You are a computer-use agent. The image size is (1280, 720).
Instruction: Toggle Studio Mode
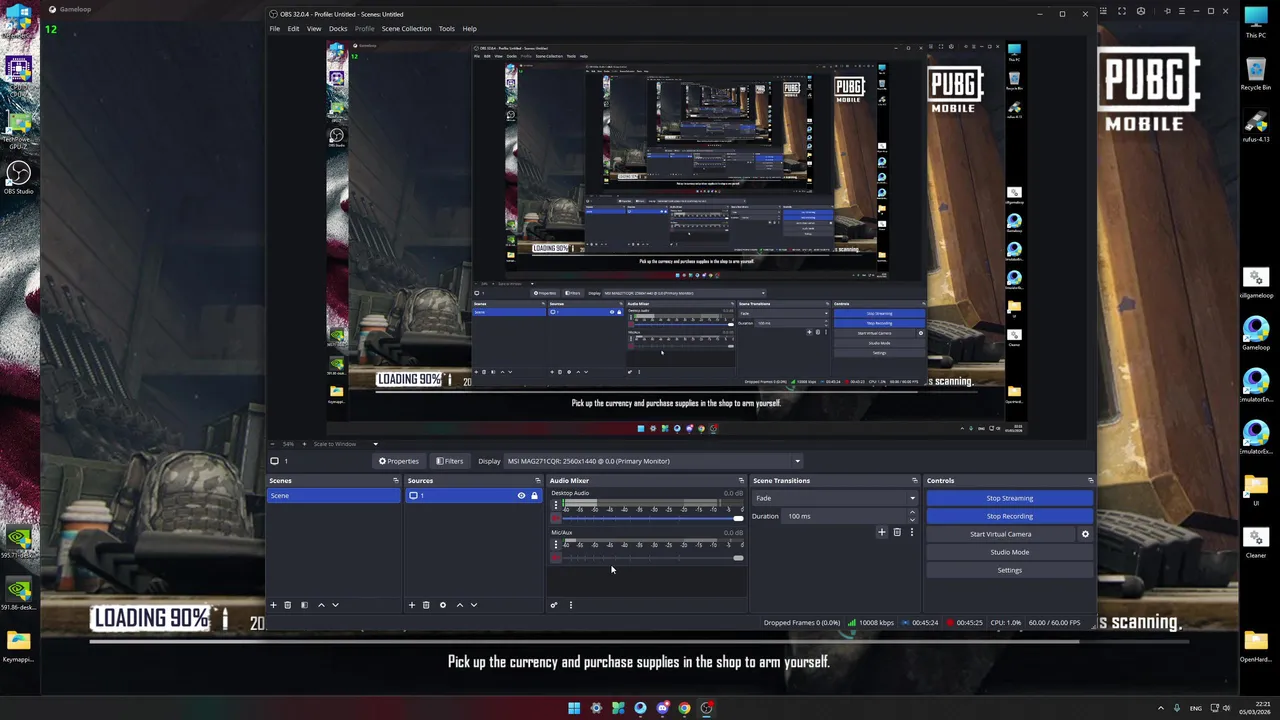(x=1009, y=552)
